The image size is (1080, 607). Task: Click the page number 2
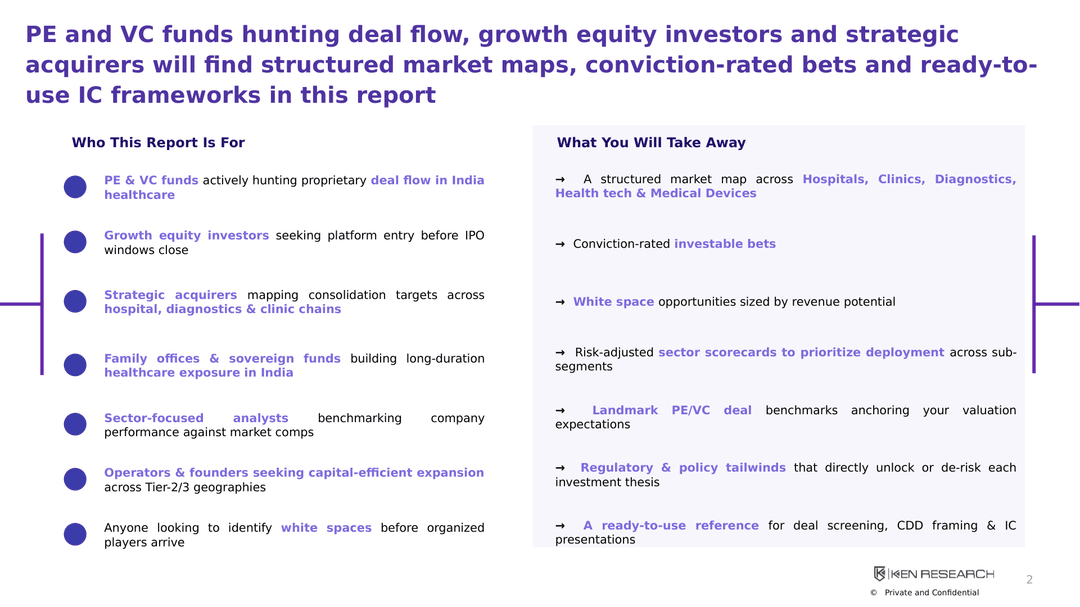point(1030,580)
